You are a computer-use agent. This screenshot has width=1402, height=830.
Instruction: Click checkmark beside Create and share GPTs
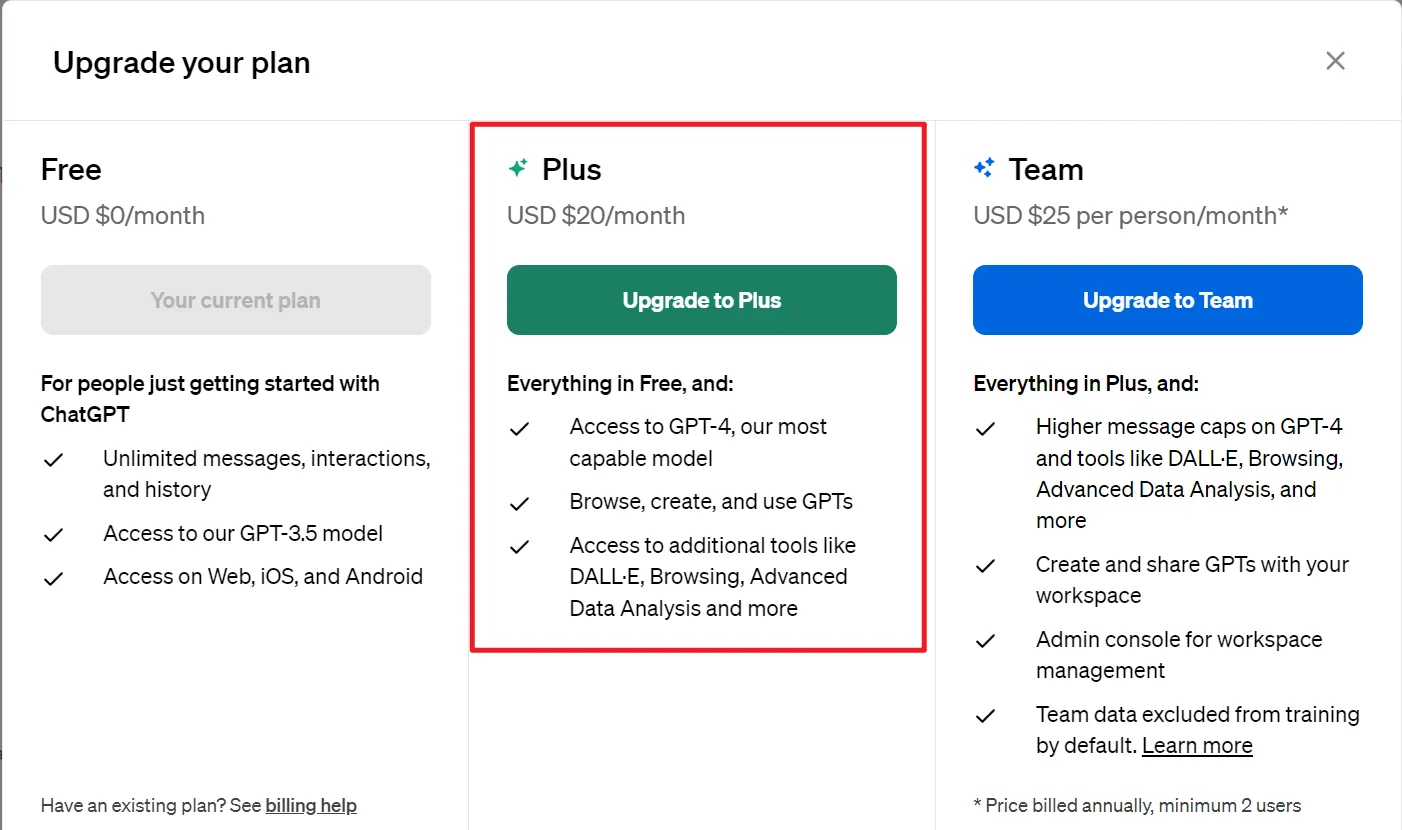[986, 566]
